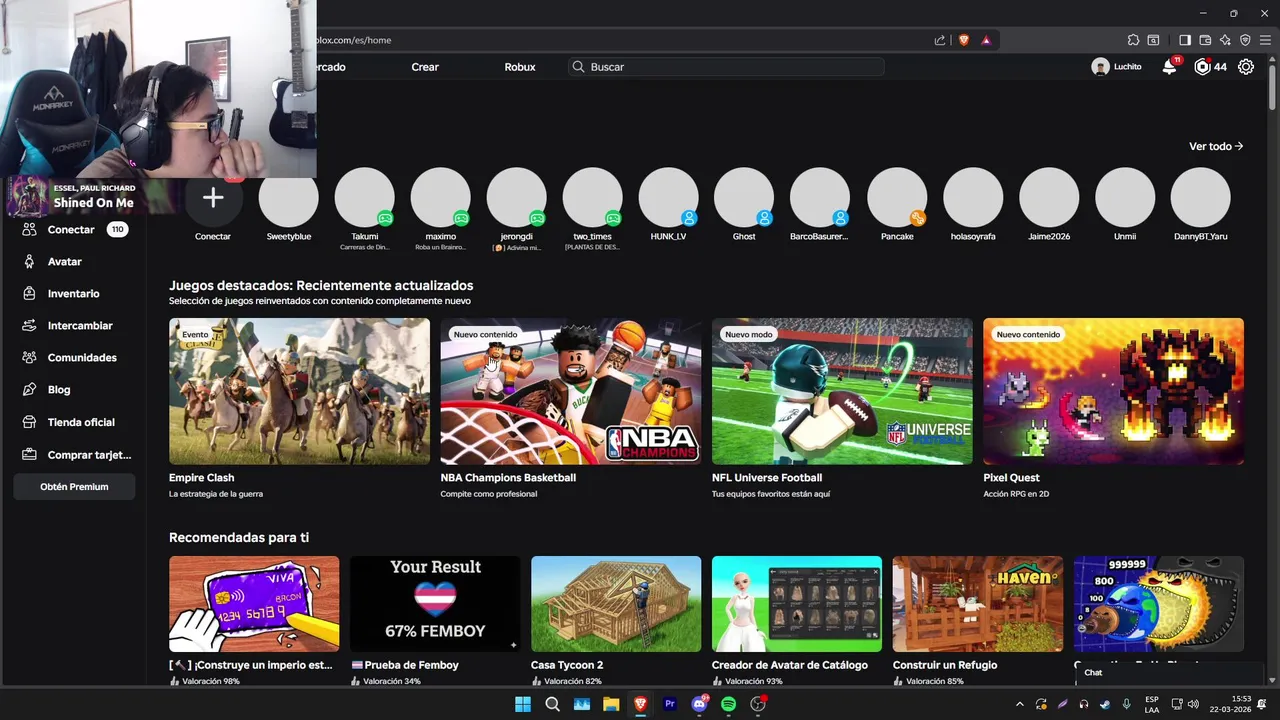Open the File Explorer taskbar icon
Viewport: 1280px width, 720px height.
tap(611, 704)
